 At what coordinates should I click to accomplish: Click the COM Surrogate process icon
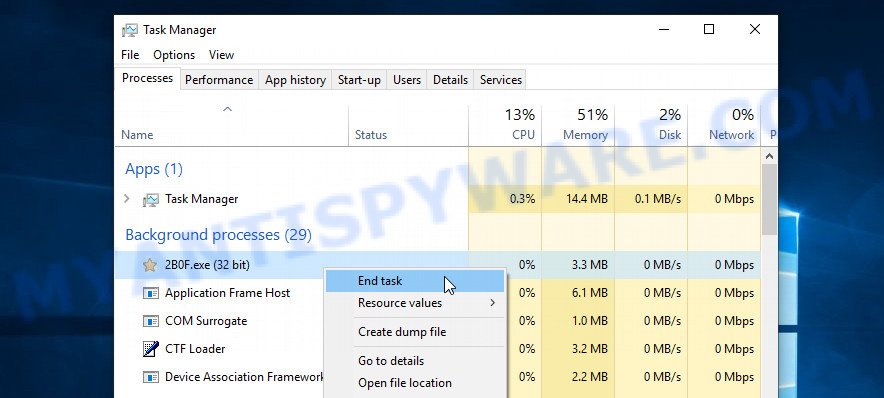(x=151, y=321)
